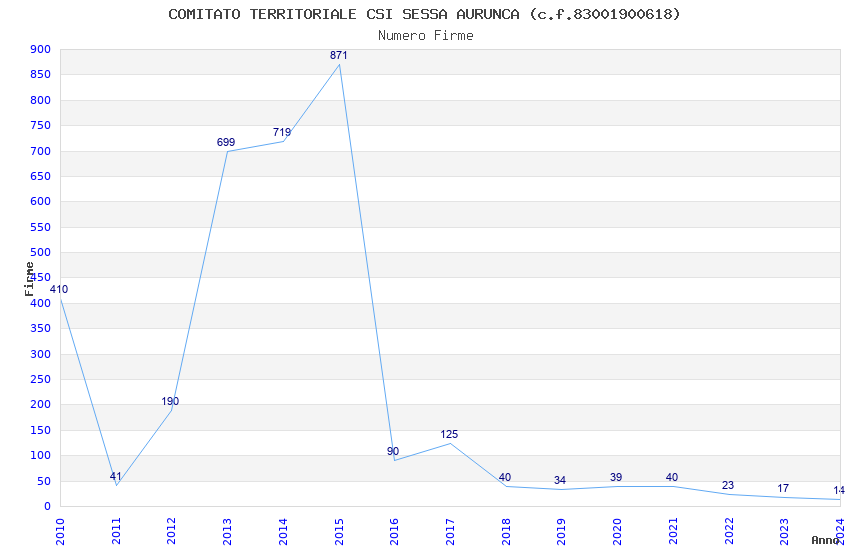Screen dimensions: 850x550
Task: Click the x-axis year 2011
Action: pos(116,531)
